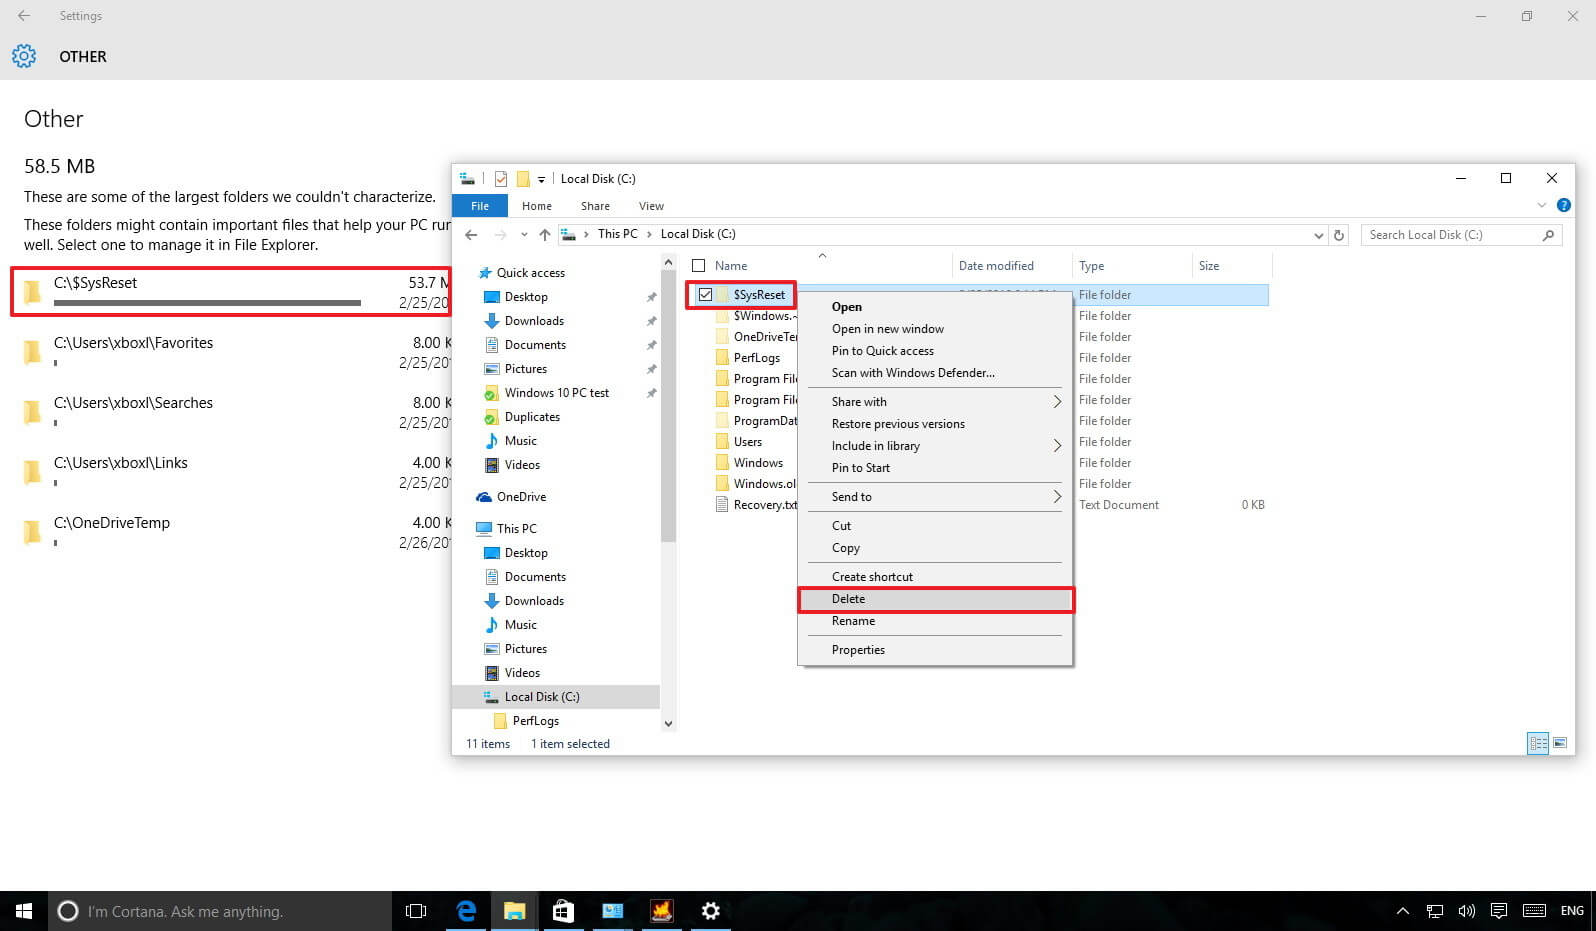Click the navigation pane scrollbar down arrow
1596x931 pixels.
(x=669, y=723)
